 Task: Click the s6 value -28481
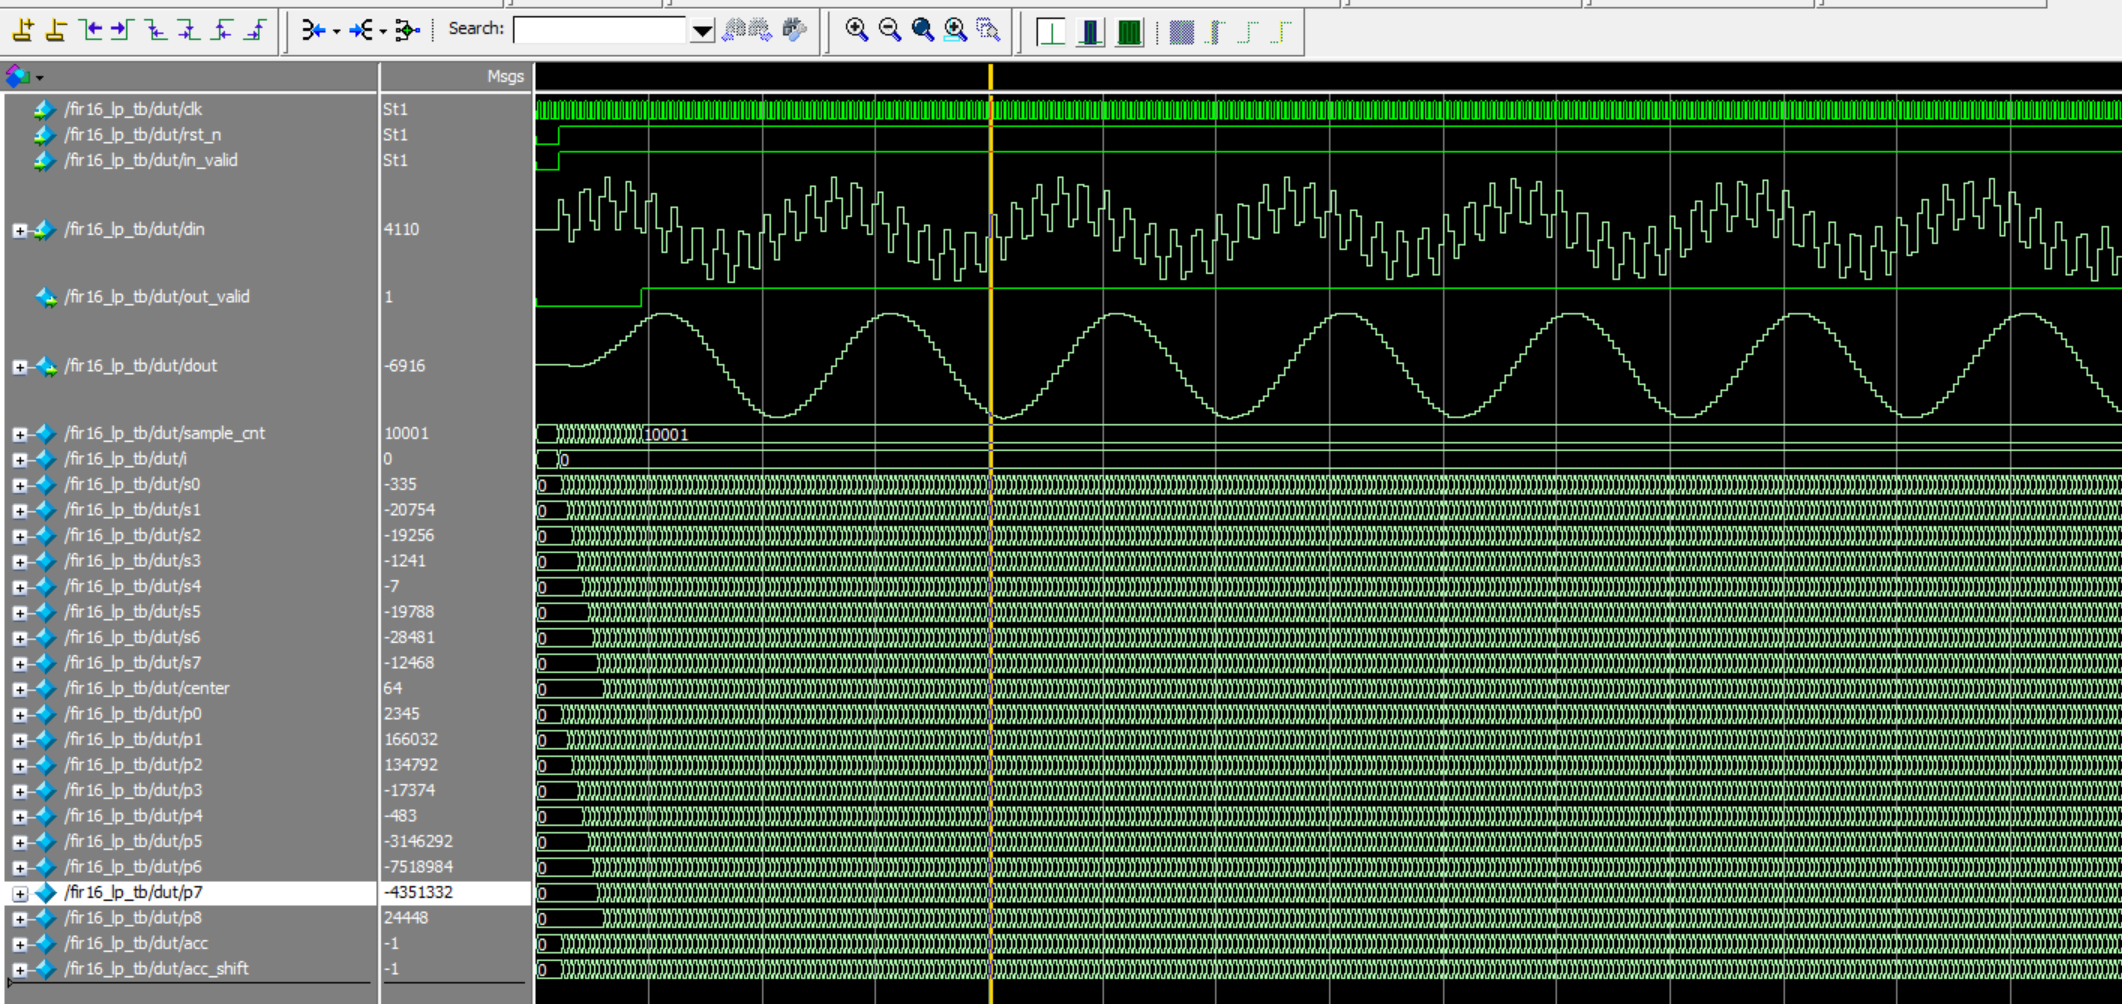409,637
